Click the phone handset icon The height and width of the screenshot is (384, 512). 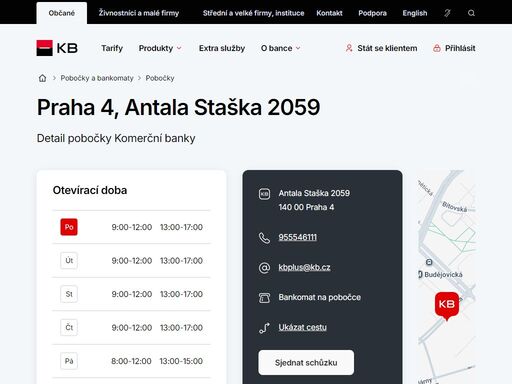pyautogui.click(x=264, y=238)
